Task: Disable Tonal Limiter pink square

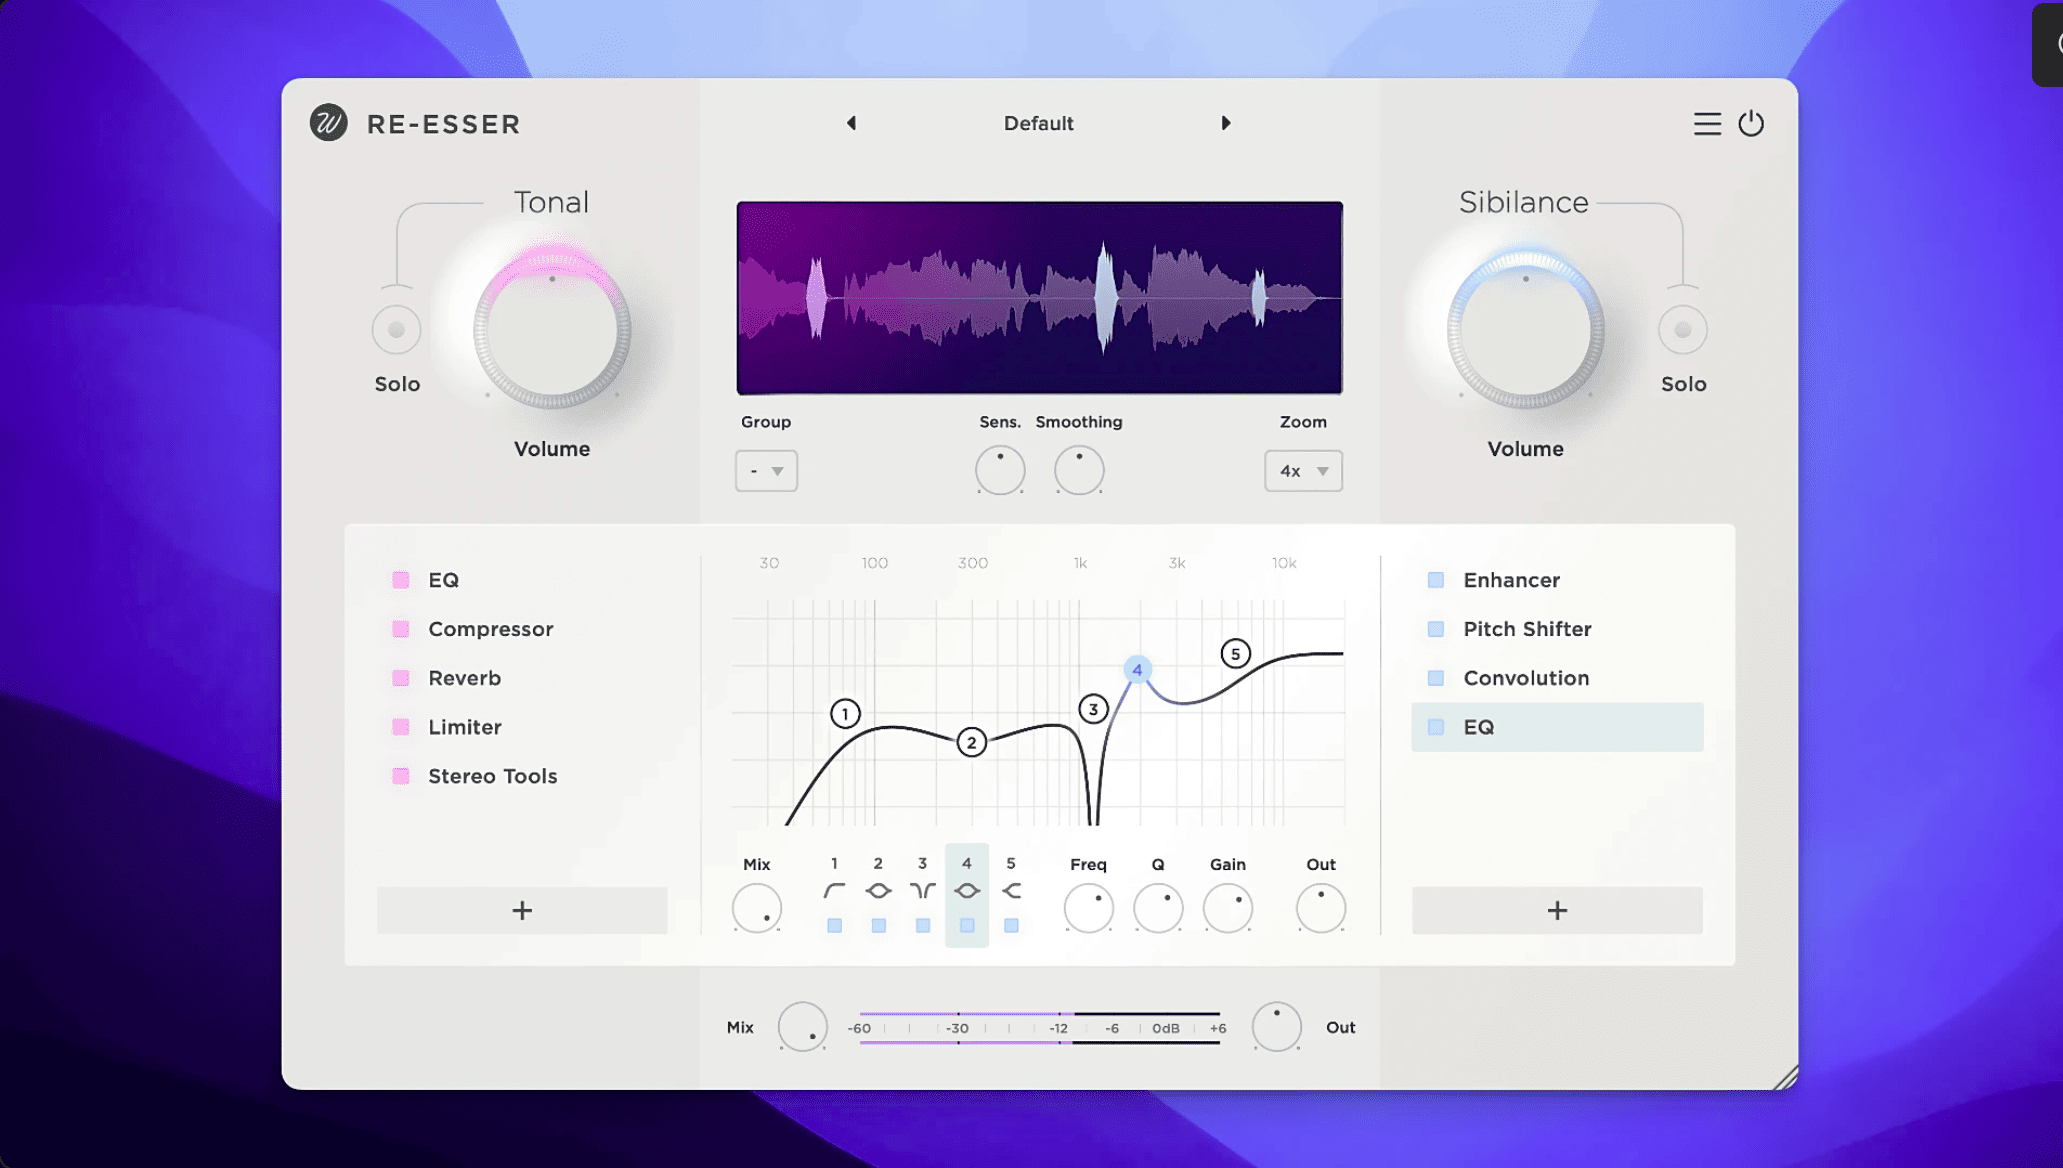Action: 401,727
